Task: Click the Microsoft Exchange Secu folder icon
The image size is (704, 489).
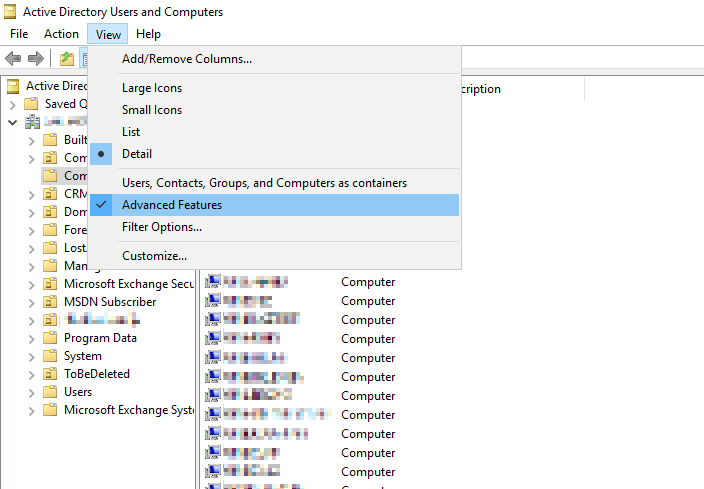Action: pyautogui.click(x=50, y=284)
